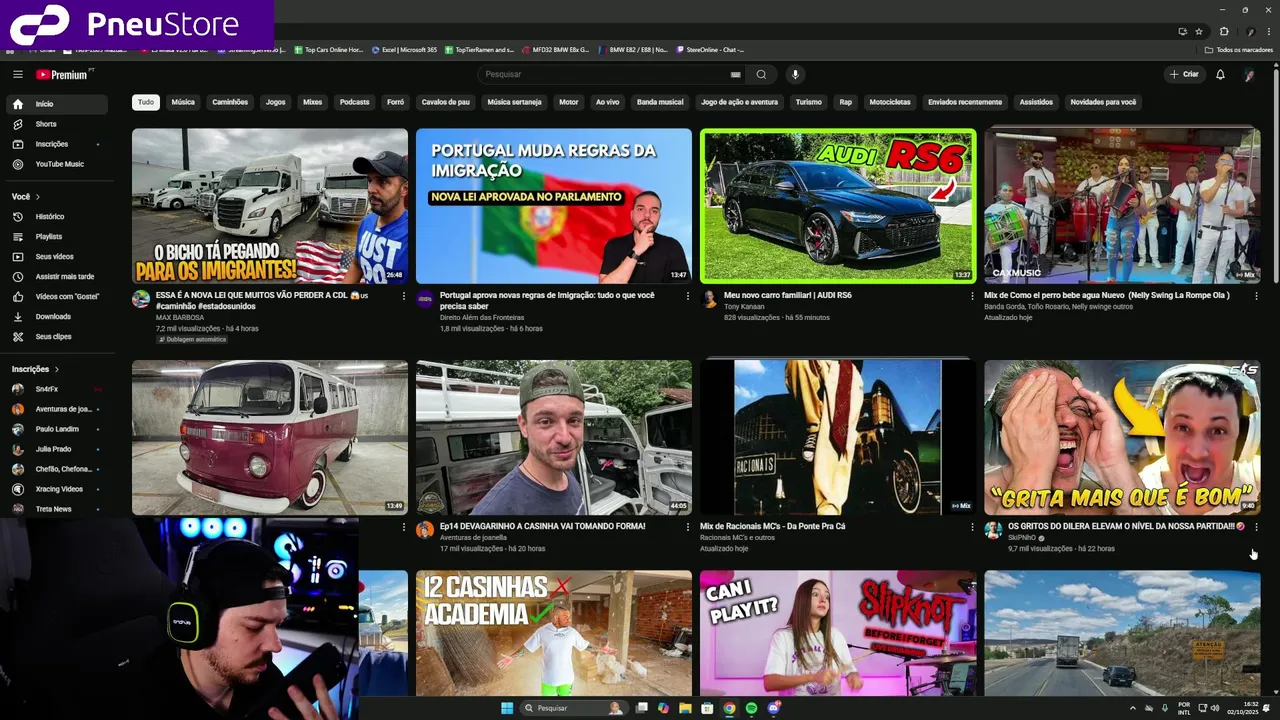The width and height of the screenshot is (1280, 720).
Task: Open Vídeos com "Gostei" list
Action: tap(58, 296)
